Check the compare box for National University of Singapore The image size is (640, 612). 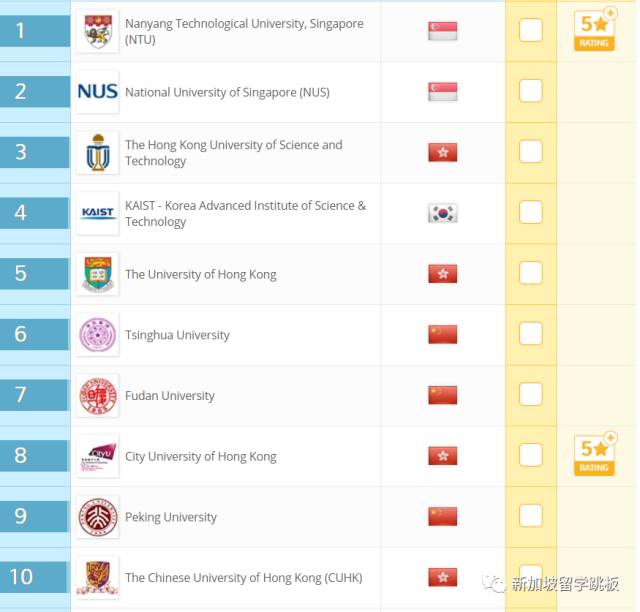531,92
